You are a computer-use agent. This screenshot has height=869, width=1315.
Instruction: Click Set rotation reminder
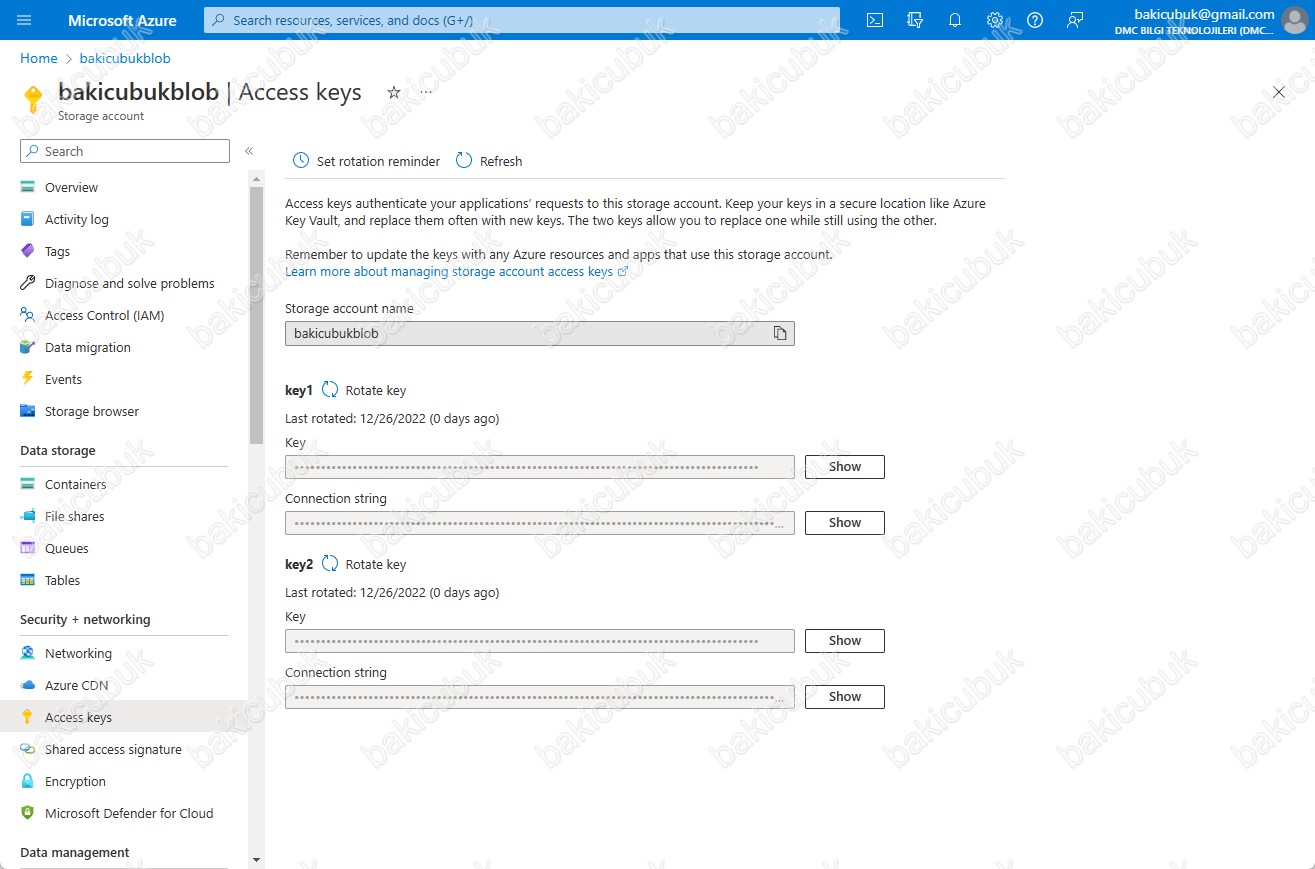click(x=366, y=161)
